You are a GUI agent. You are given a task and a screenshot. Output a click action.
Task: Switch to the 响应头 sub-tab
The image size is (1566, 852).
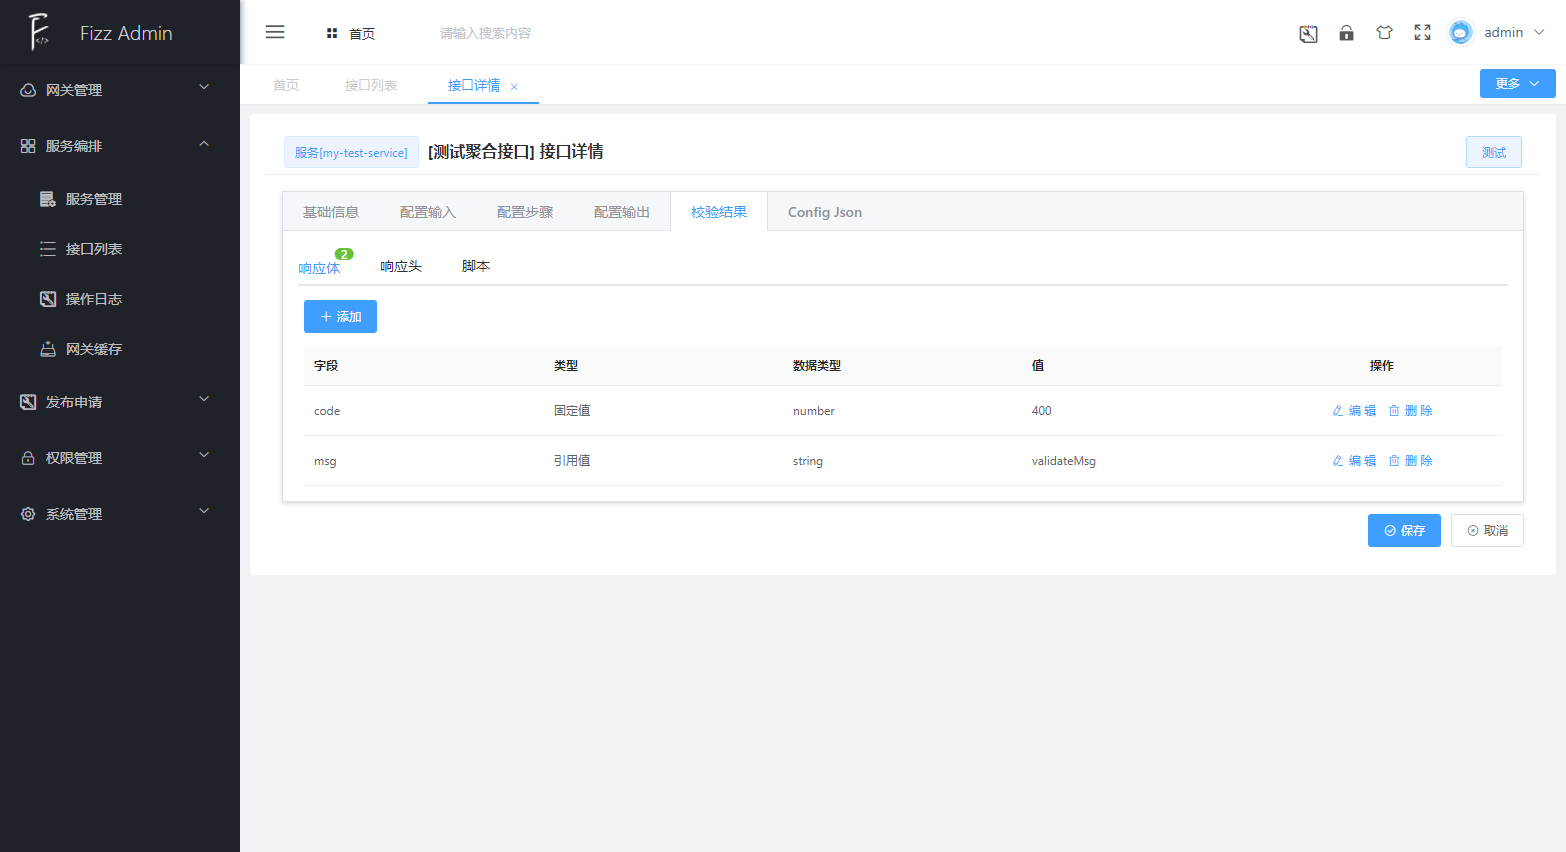[x=401, y=267]
